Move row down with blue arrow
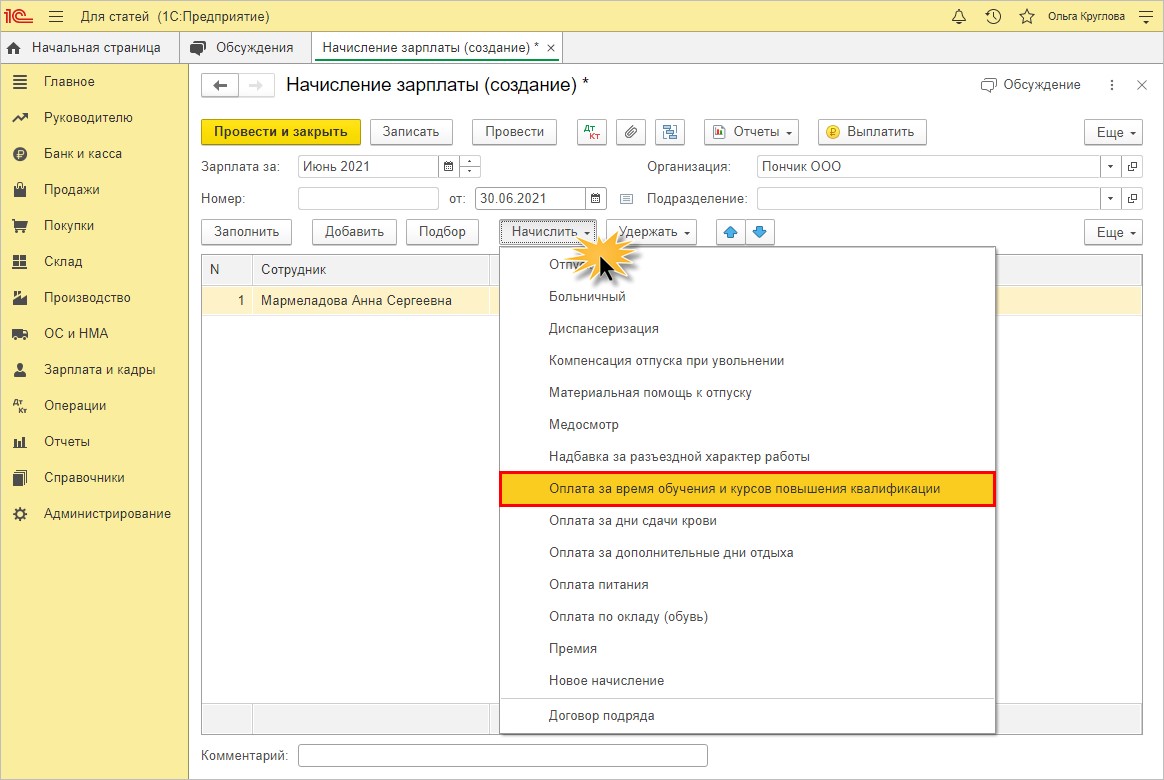This screenshot has width=1164, height=780. (x=759, y=232)
